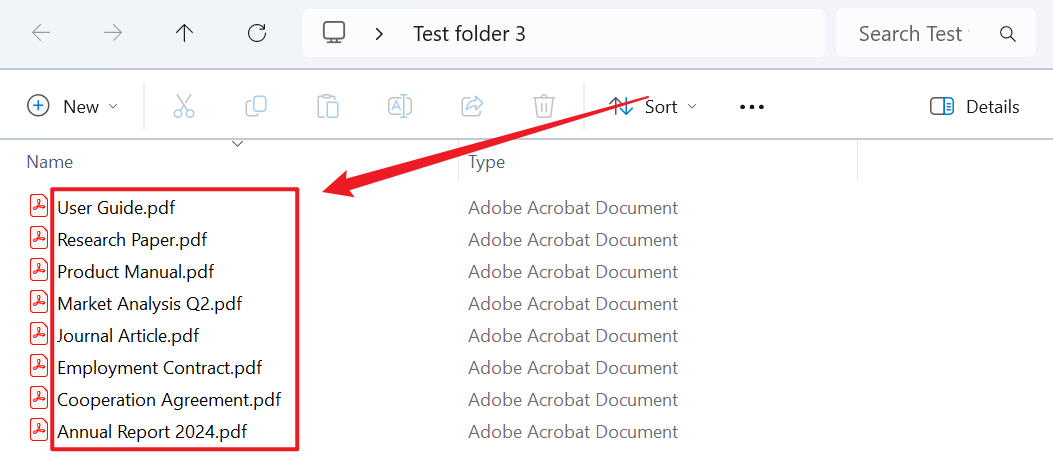Image resolution: width=1053 pixels, height=474 pixels.
Task: Click the Rename toolbar icon
Action: [400, 106]
